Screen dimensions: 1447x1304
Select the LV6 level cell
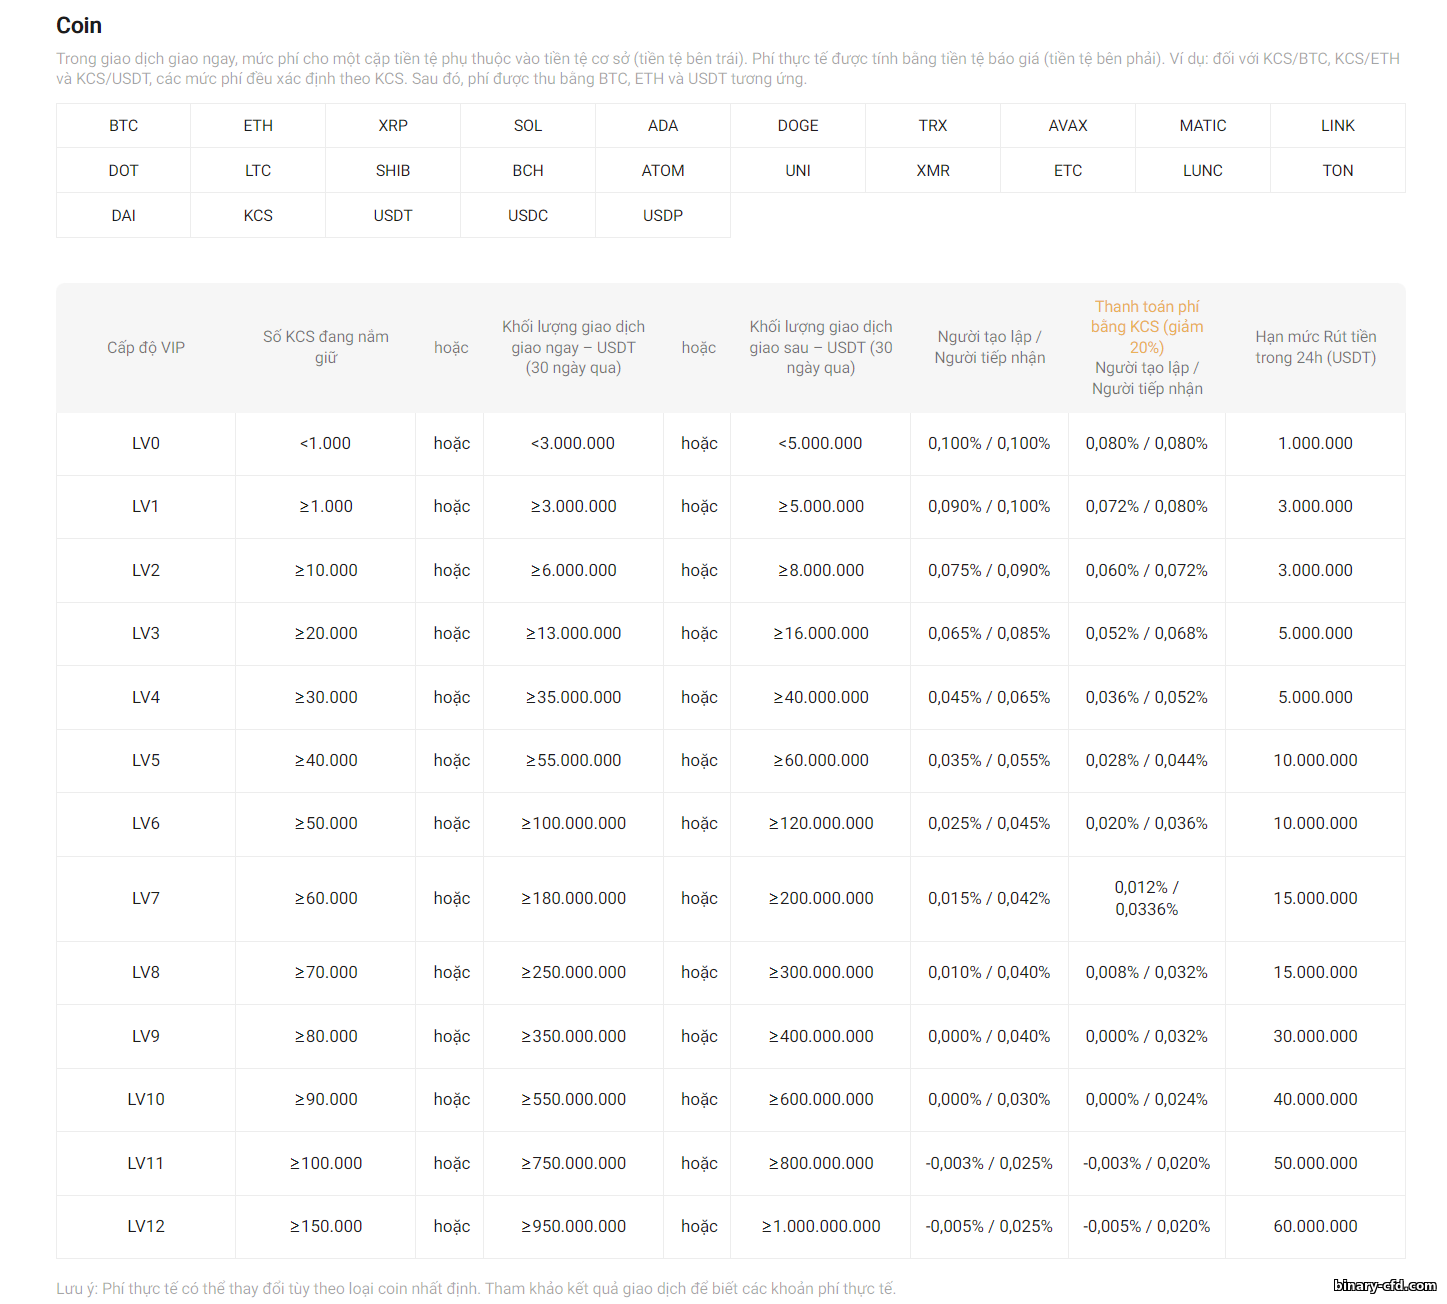[146, 824]
